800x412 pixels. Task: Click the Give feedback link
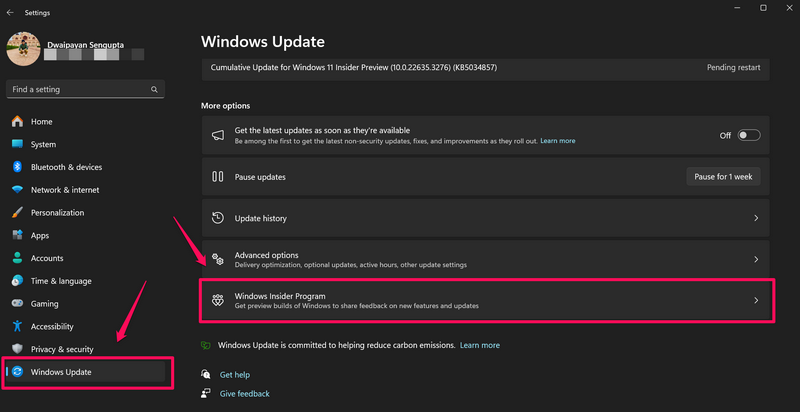244,394
